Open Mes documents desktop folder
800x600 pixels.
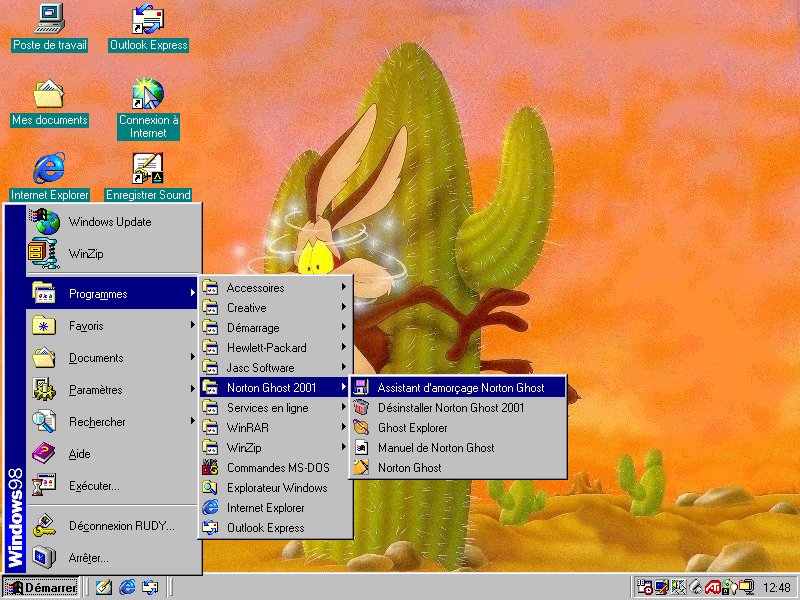[49, 102]
